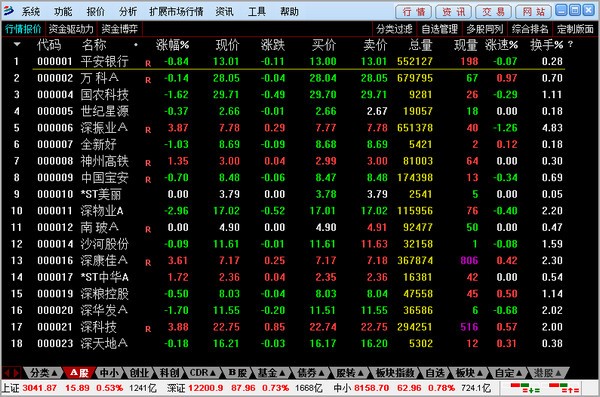This screenshot has width=600, height=397.
Task: Click the rightmost red-green status icon in status bar
Action: pyautogui.click(x=564, y=387)
